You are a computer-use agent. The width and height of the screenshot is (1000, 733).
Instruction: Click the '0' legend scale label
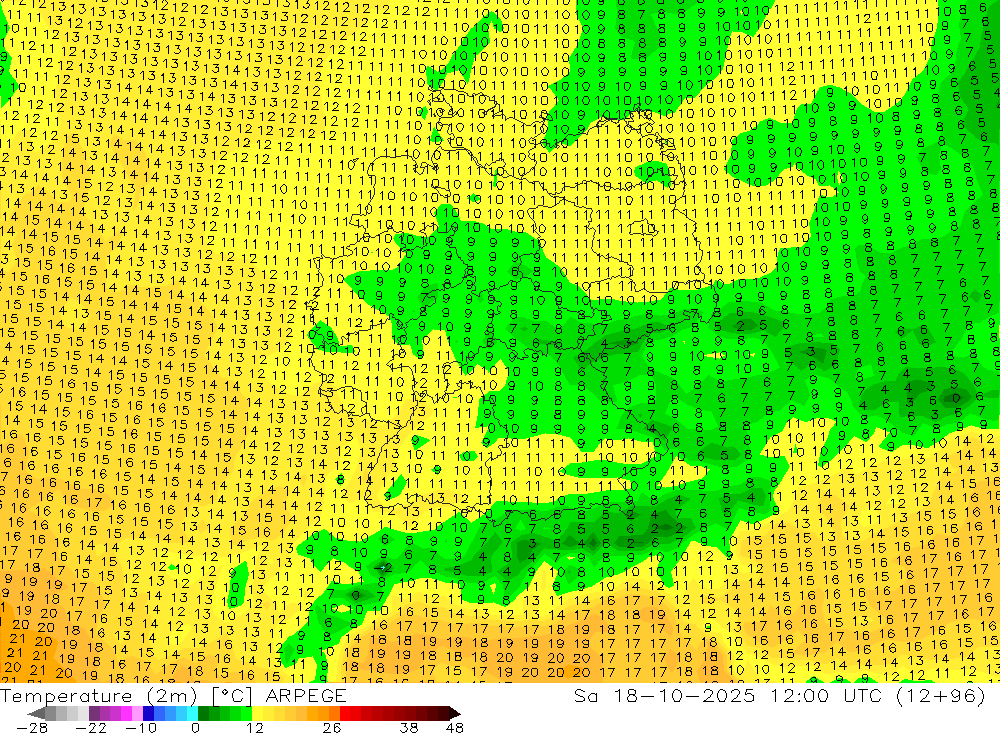click(x=196, y=728)
